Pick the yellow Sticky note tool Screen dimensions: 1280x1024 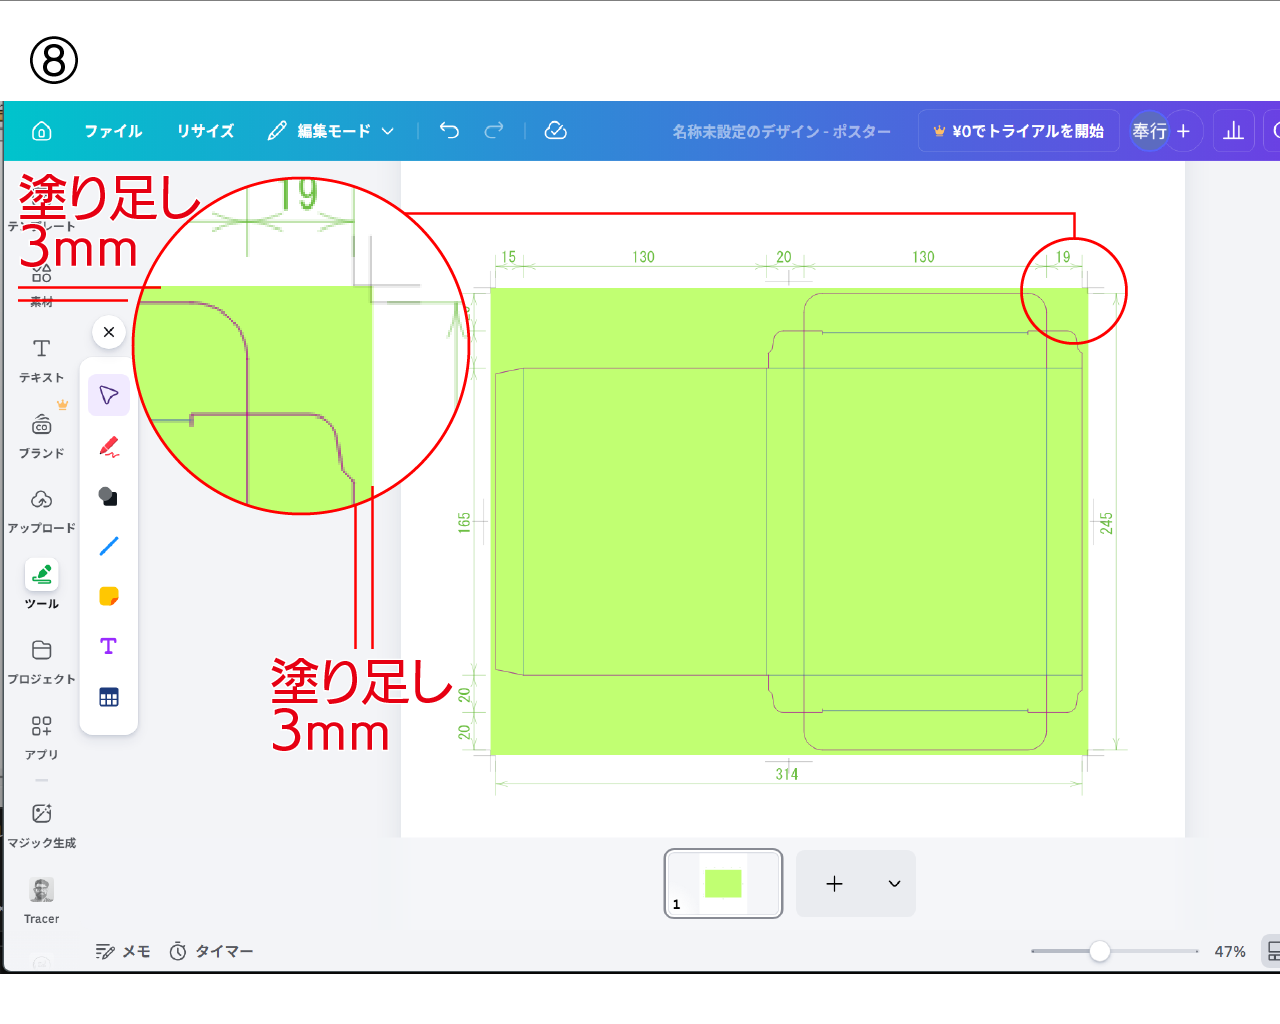point(109,596)
